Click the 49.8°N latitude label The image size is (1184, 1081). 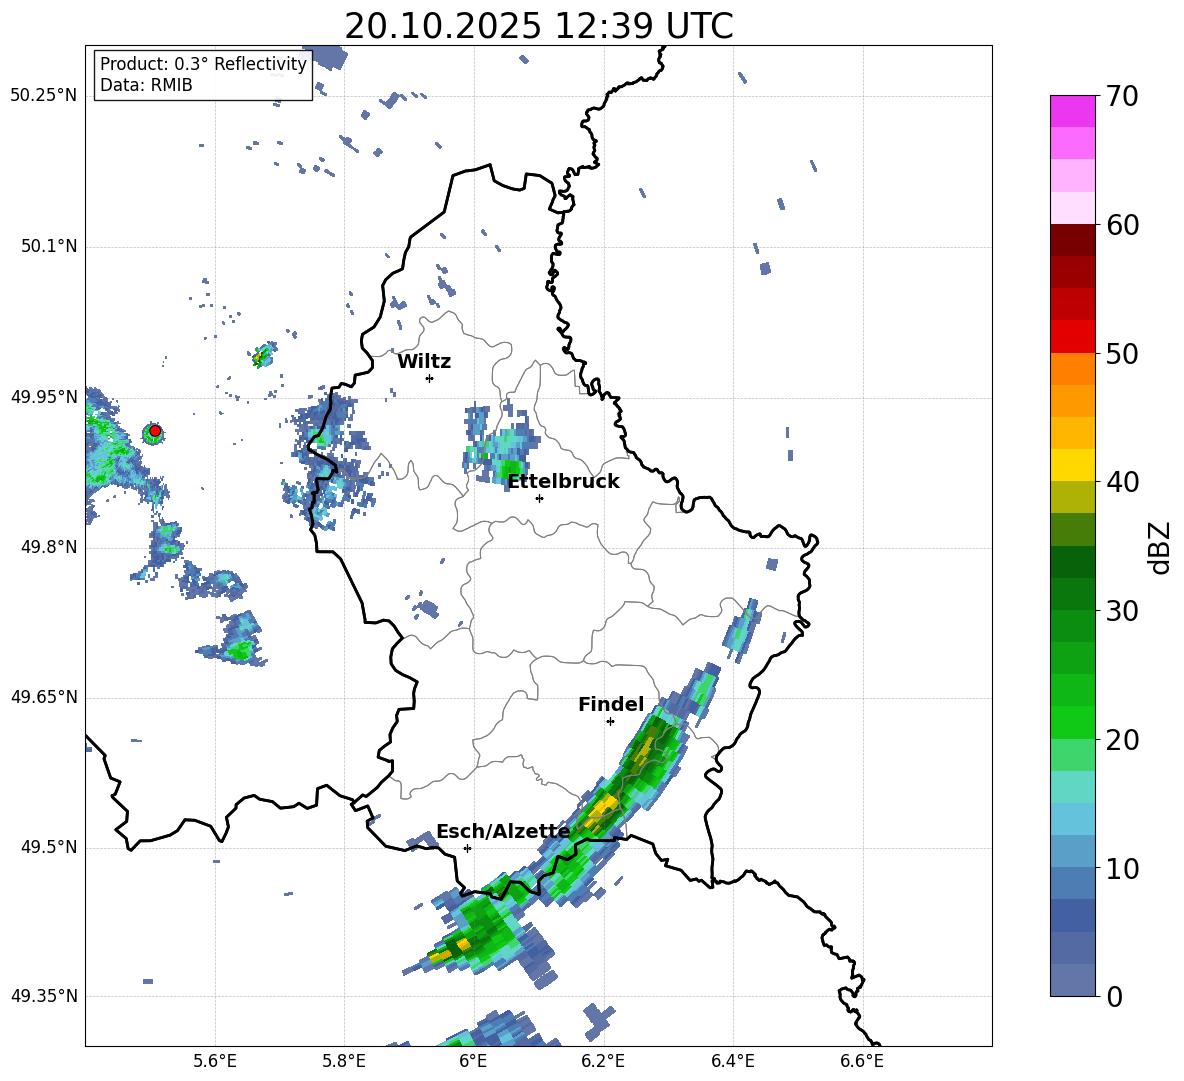point(49,547)
